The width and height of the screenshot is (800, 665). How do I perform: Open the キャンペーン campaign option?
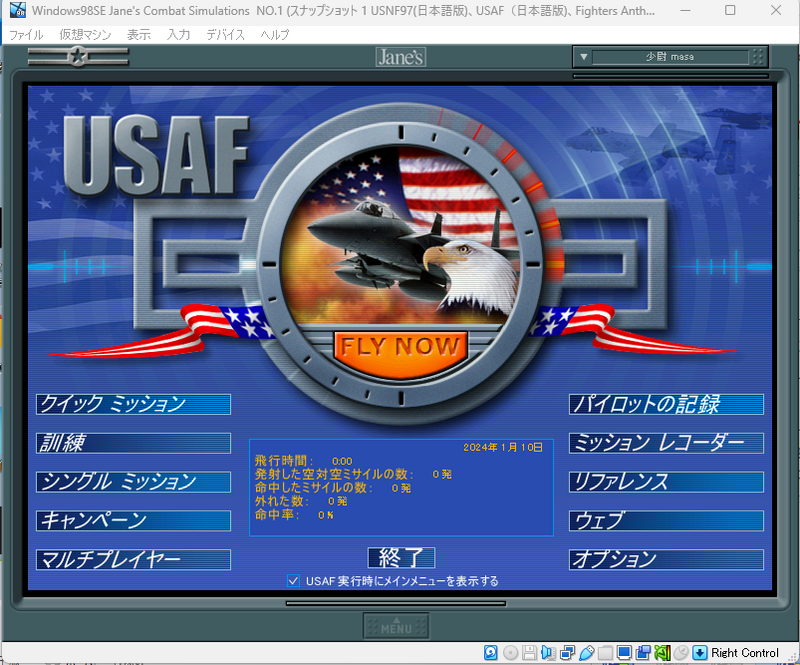click(133, 521)
